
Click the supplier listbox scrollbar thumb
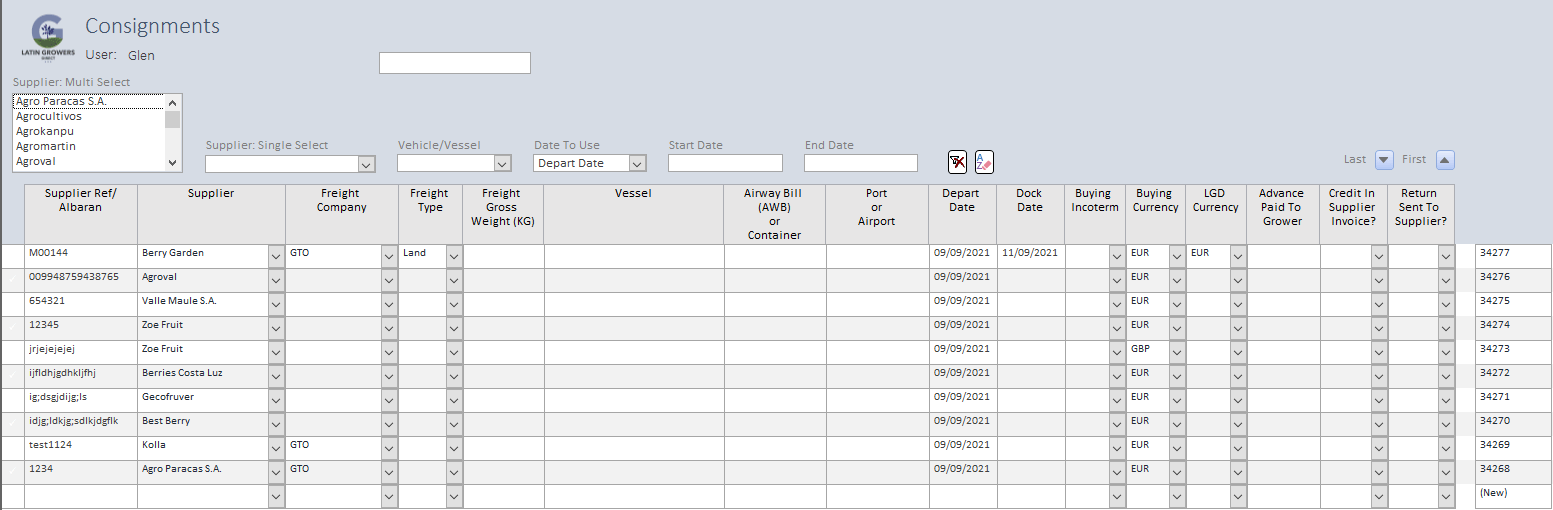173,119
